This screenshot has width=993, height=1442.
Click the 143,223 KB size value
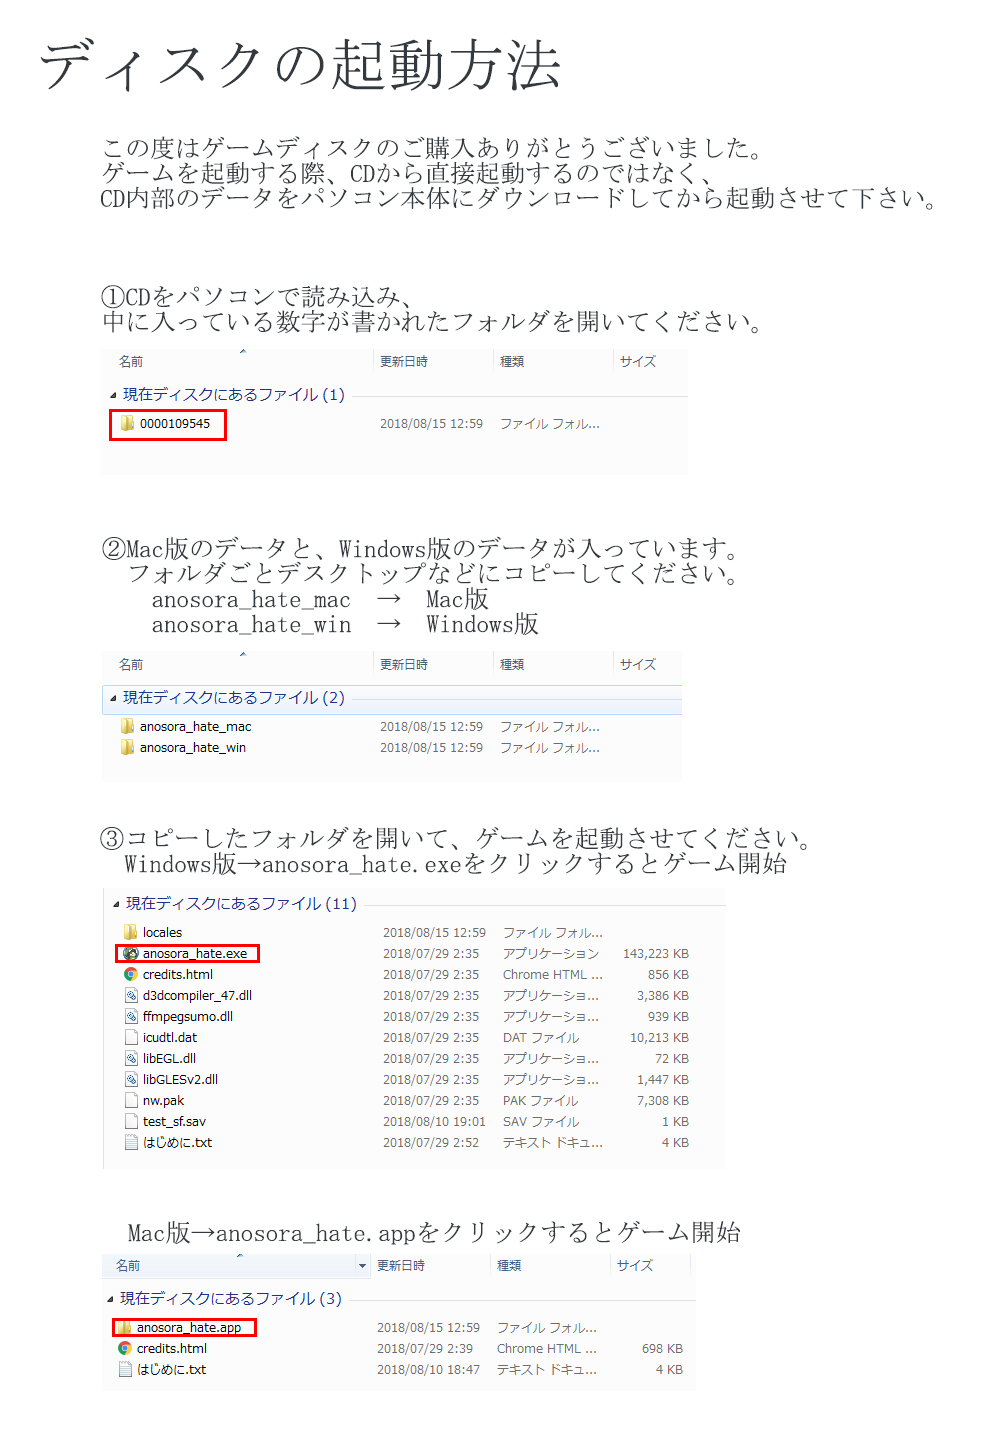(655, 954)
